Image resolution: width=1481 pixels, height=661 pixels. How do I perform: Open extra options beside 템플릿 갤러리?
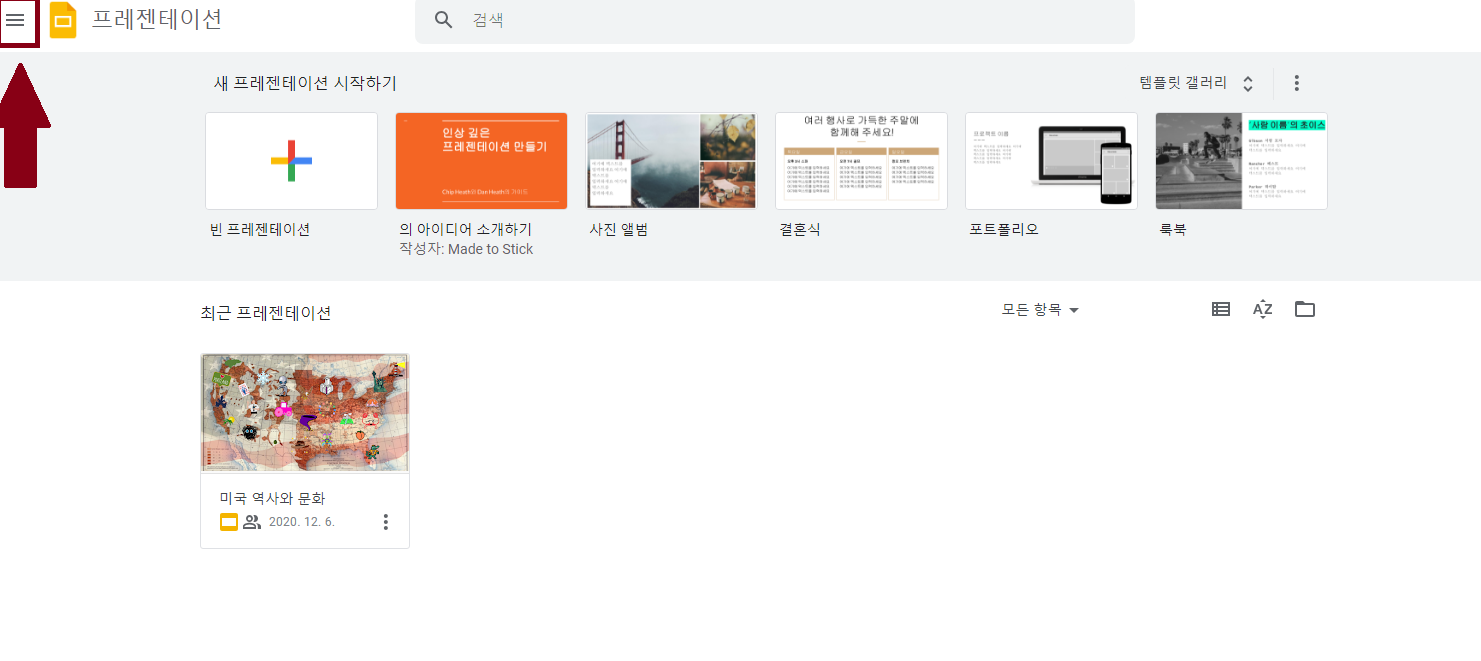(1295, 83)
